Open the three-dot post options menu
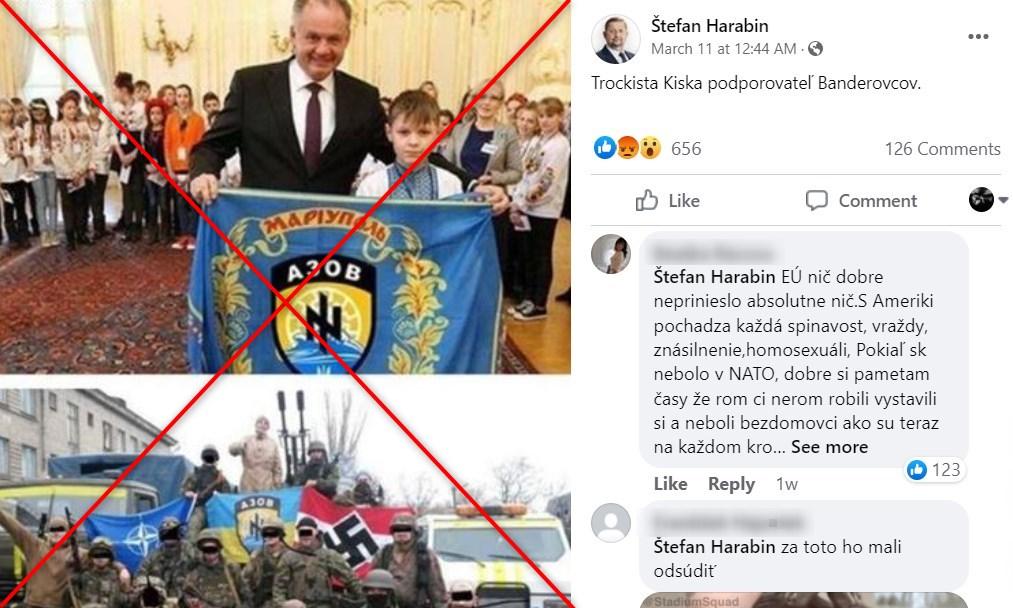The height and width of the screenshot is (608, 1013). [978, 37]
